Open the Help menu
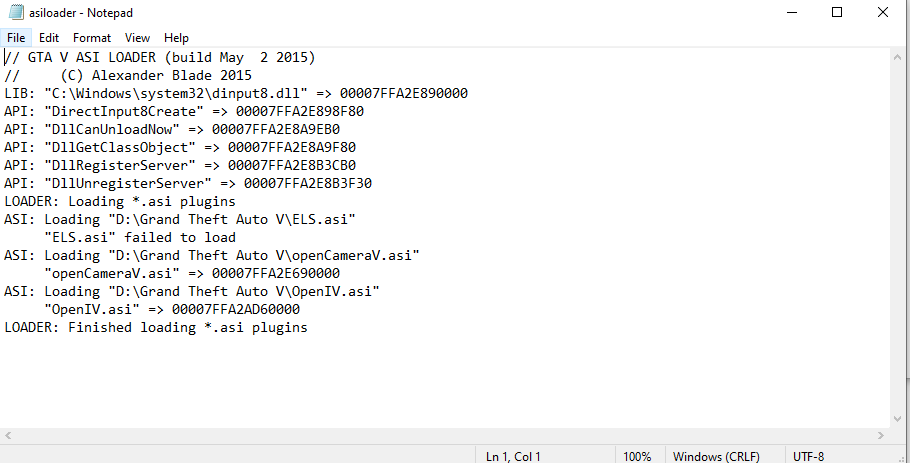Viewport: 910px width, 463px height. click(176, 38)
